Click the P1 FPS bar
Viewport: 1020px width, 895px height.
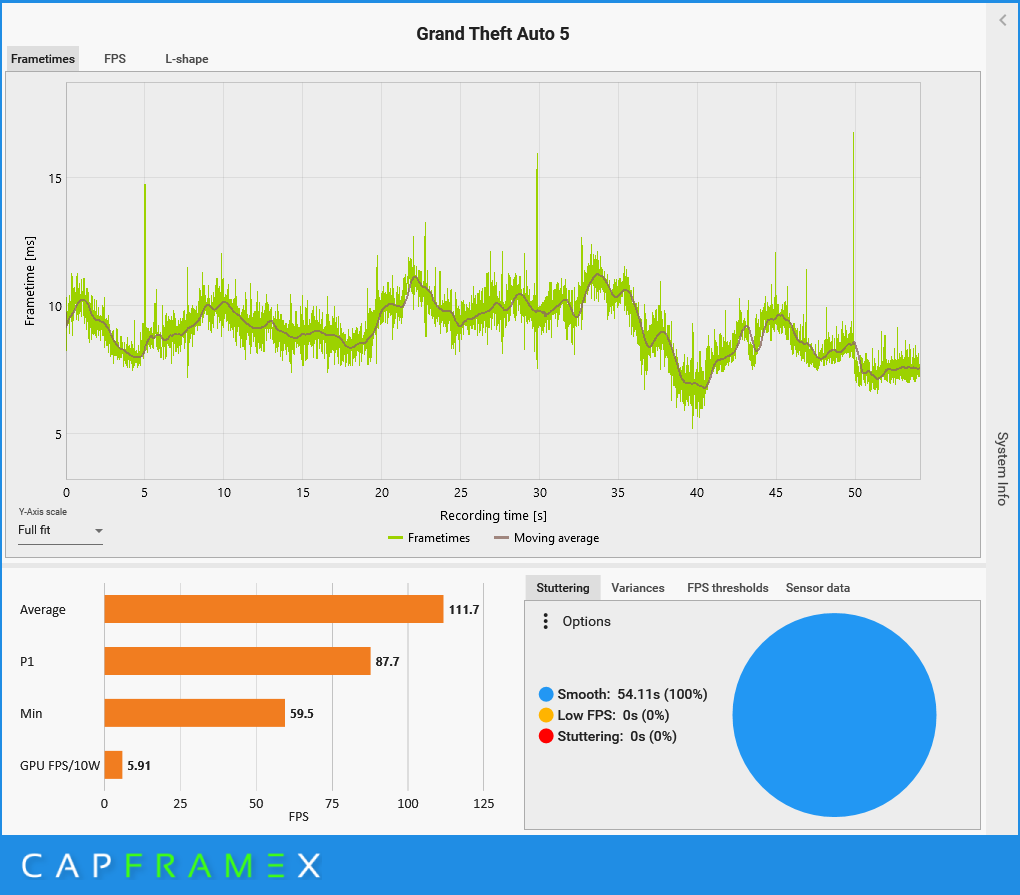(237, 661)
